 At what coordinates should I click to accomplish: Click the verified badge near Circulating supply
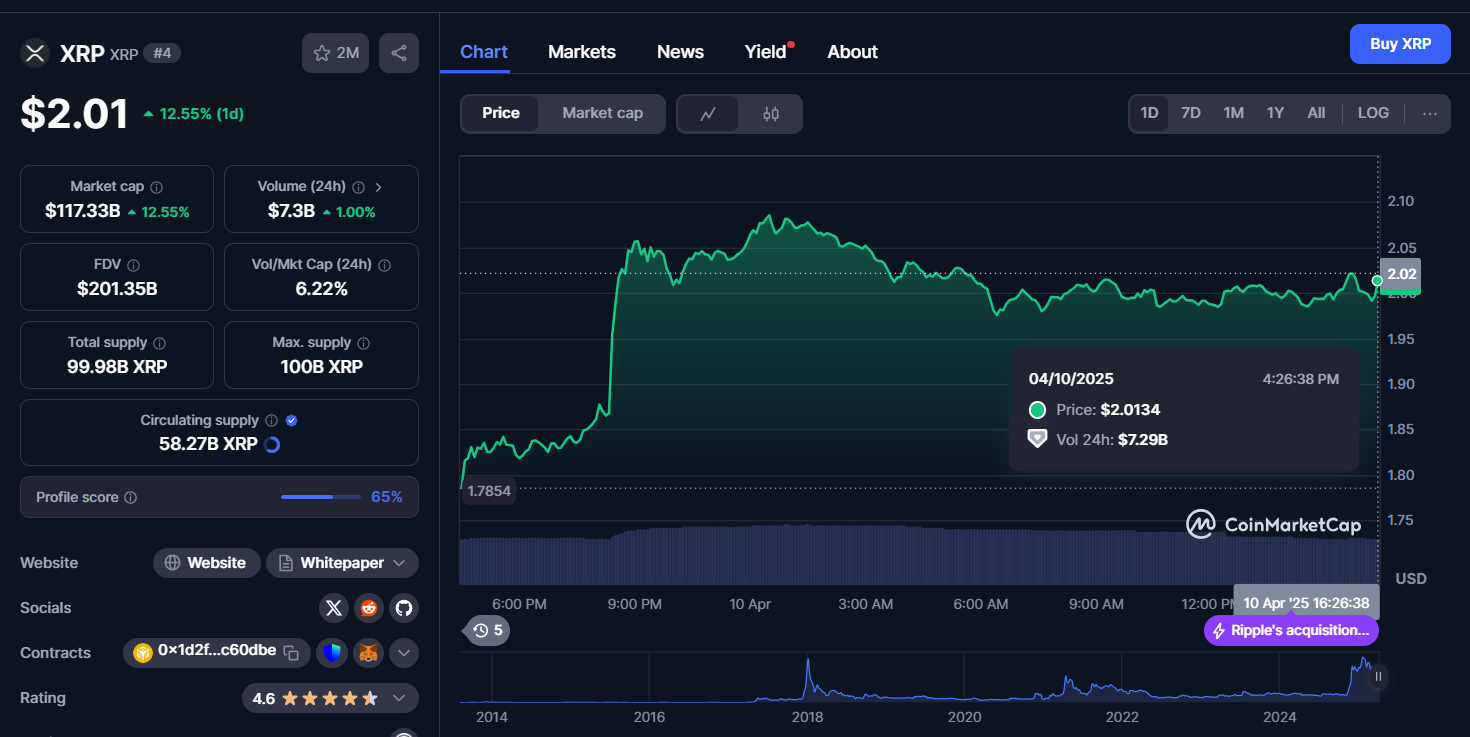tap(291, 421)
